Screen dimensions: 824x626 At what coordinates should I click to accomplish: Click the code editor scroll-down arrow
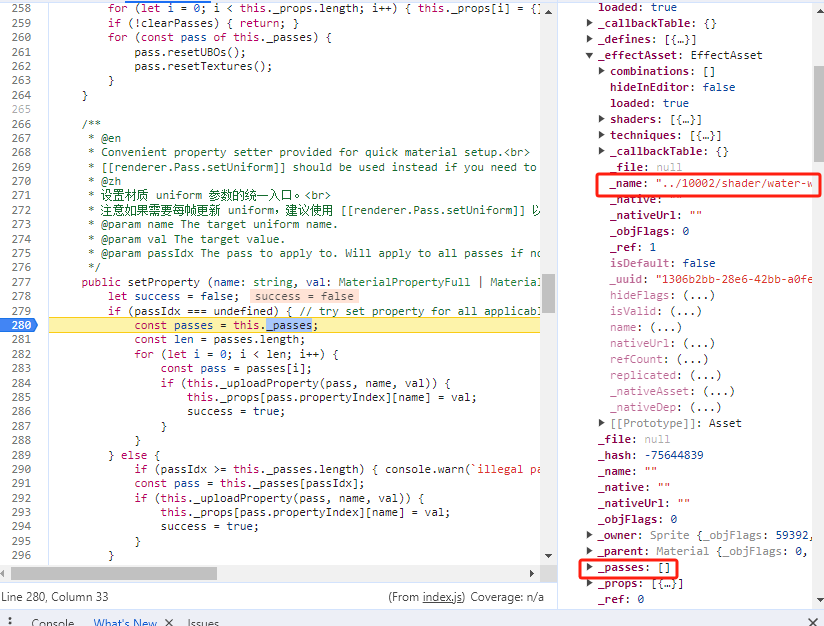tap(549, 556)
